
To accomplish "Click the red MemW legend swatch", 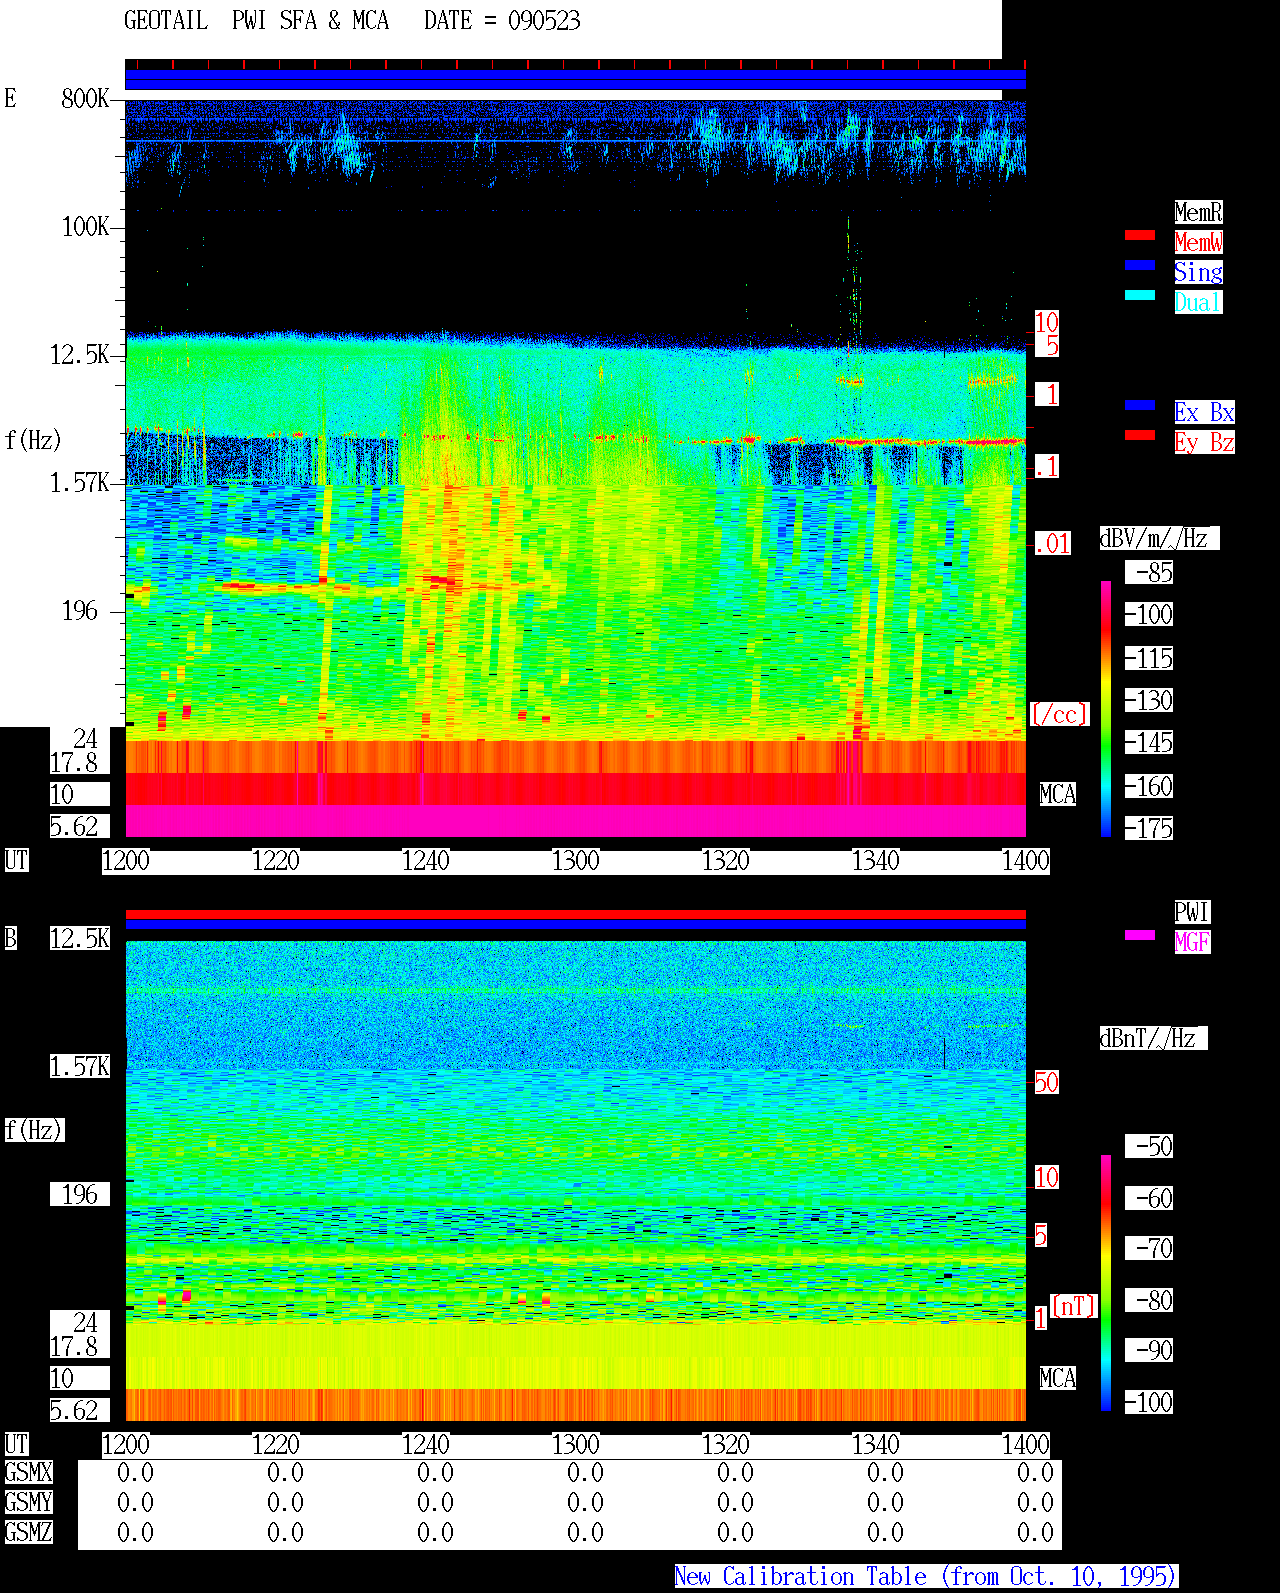I will tap(1140, 235).
